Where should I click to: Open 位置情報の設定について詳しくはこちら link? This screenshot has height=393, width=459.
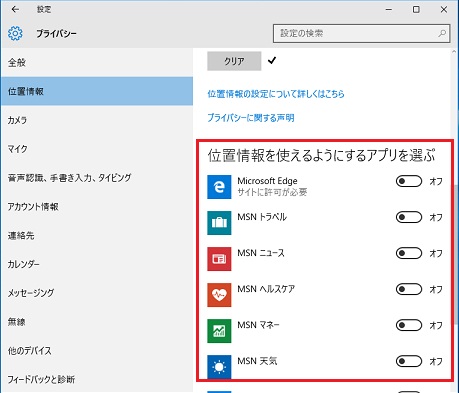[276, 94]
